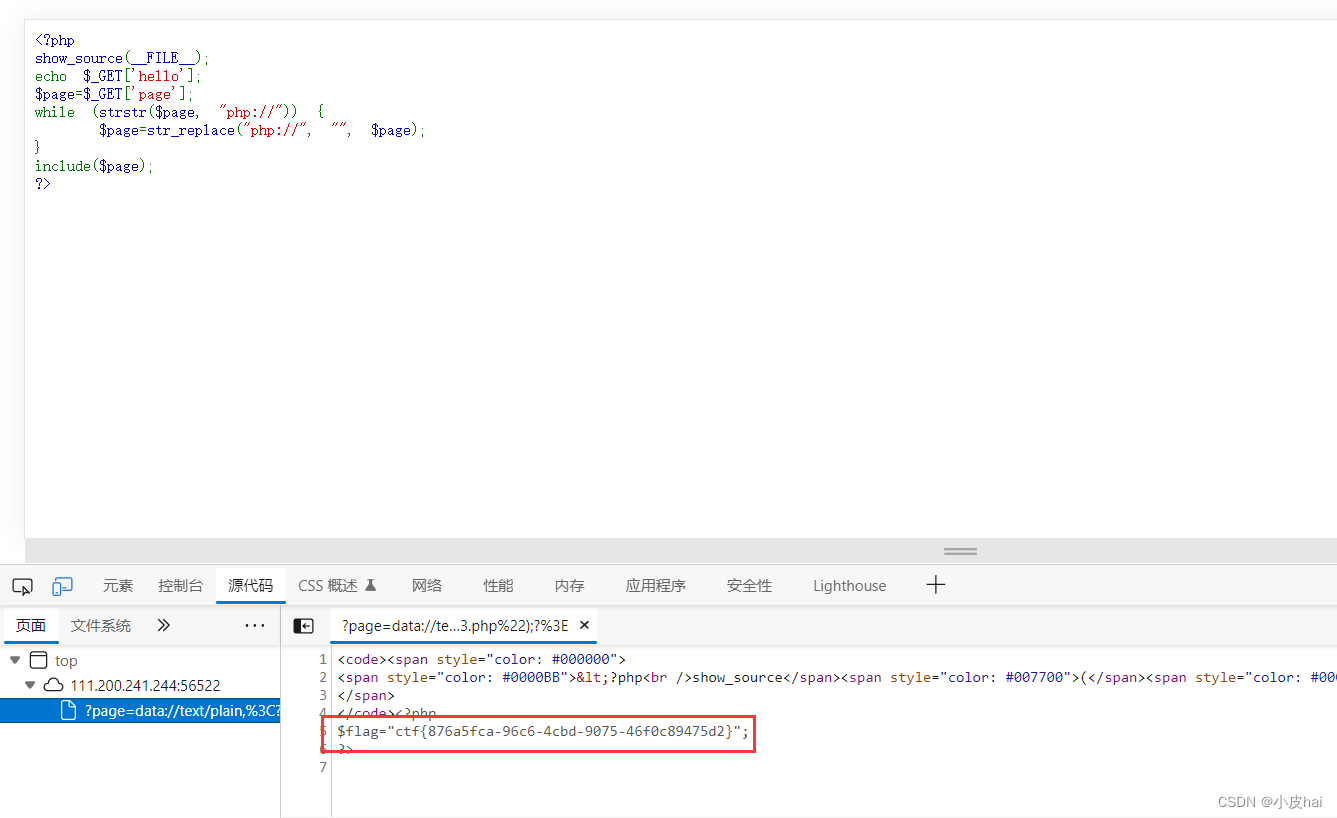Show more navigator tabs chevron
The width and height of the screenshot is (1337, 818).
(164, 626)
